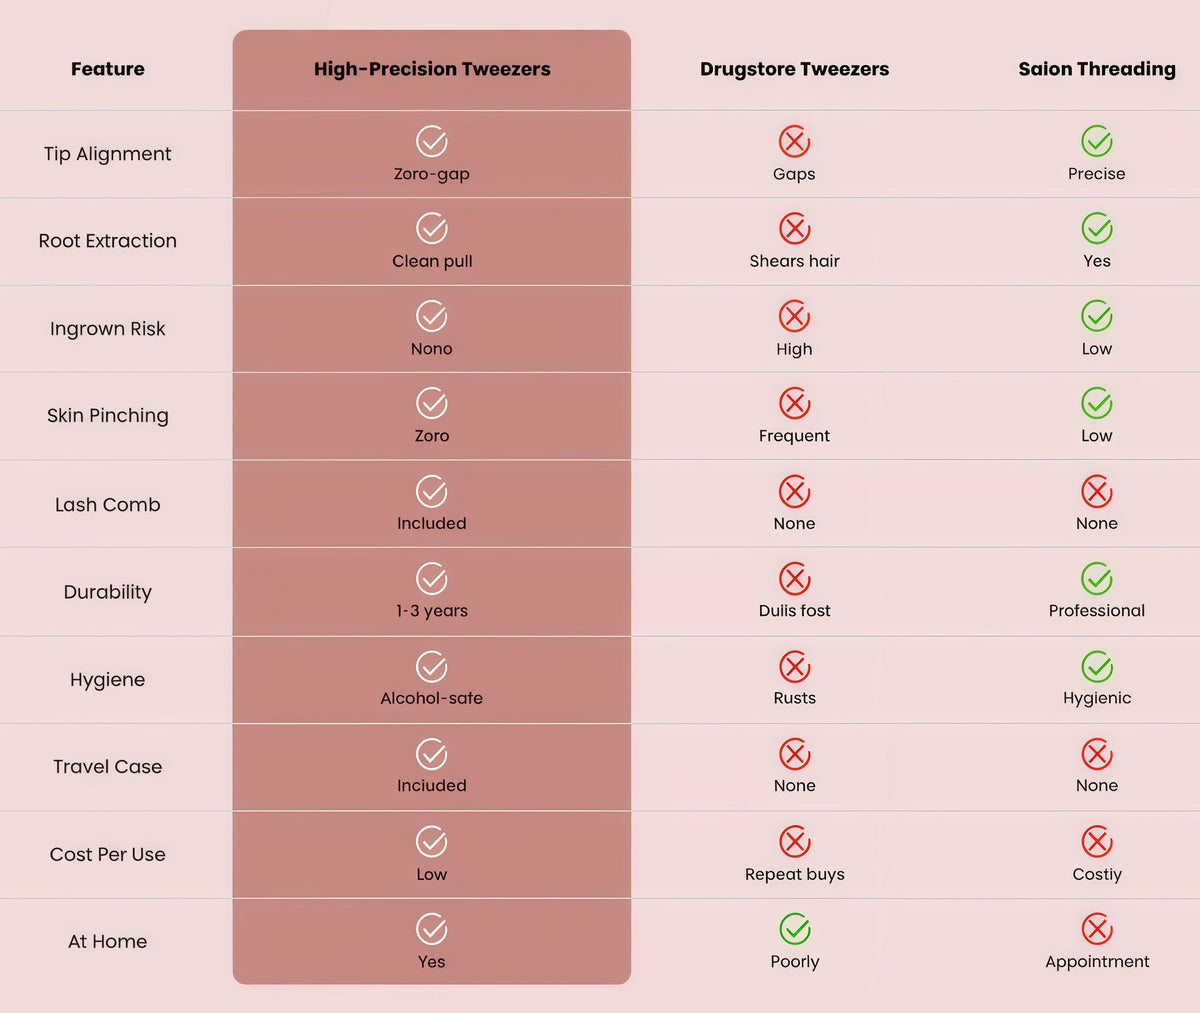Viewport: 1200px width, 1013px height.
Task: Click the Ingrown Risk row label
Action: coord(108,329)
